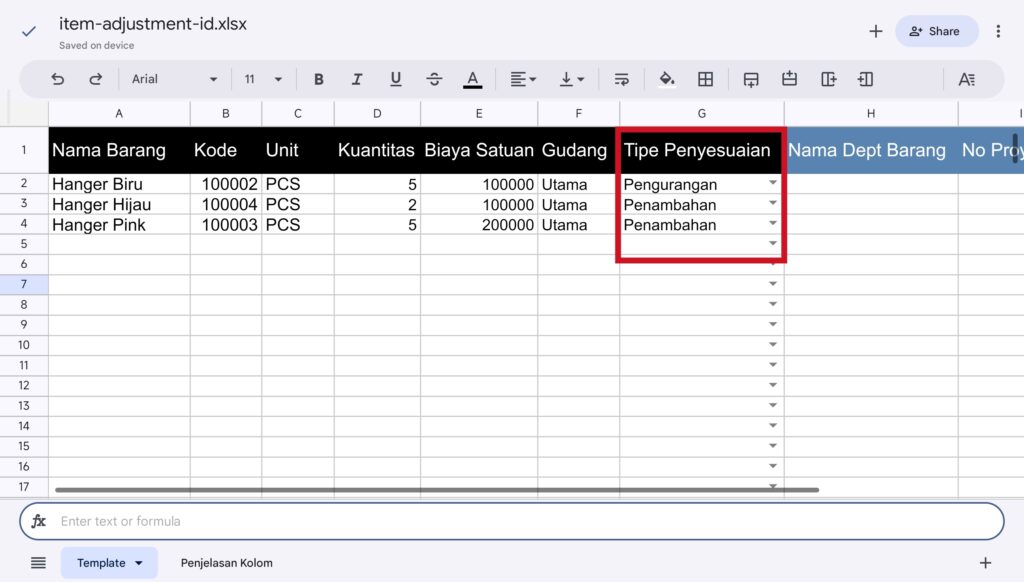Select PCS cell in Hanger Biru row
This screenshot has width=1024, height=582.
[297, 184]
